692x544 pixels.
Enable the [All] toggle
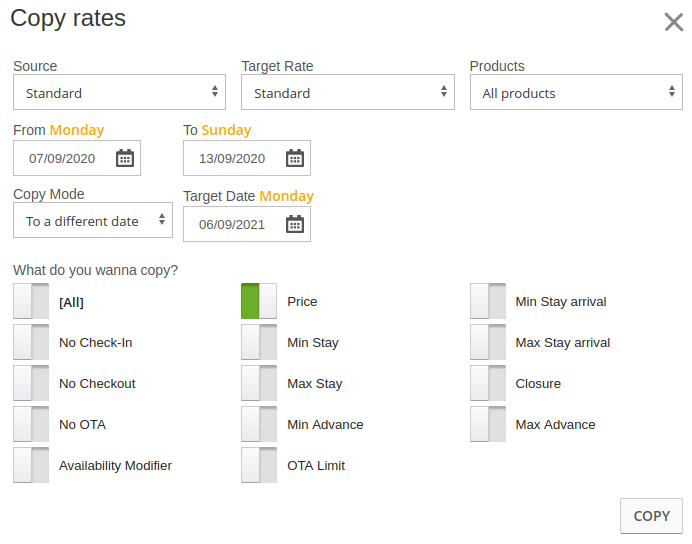[31, 301]
